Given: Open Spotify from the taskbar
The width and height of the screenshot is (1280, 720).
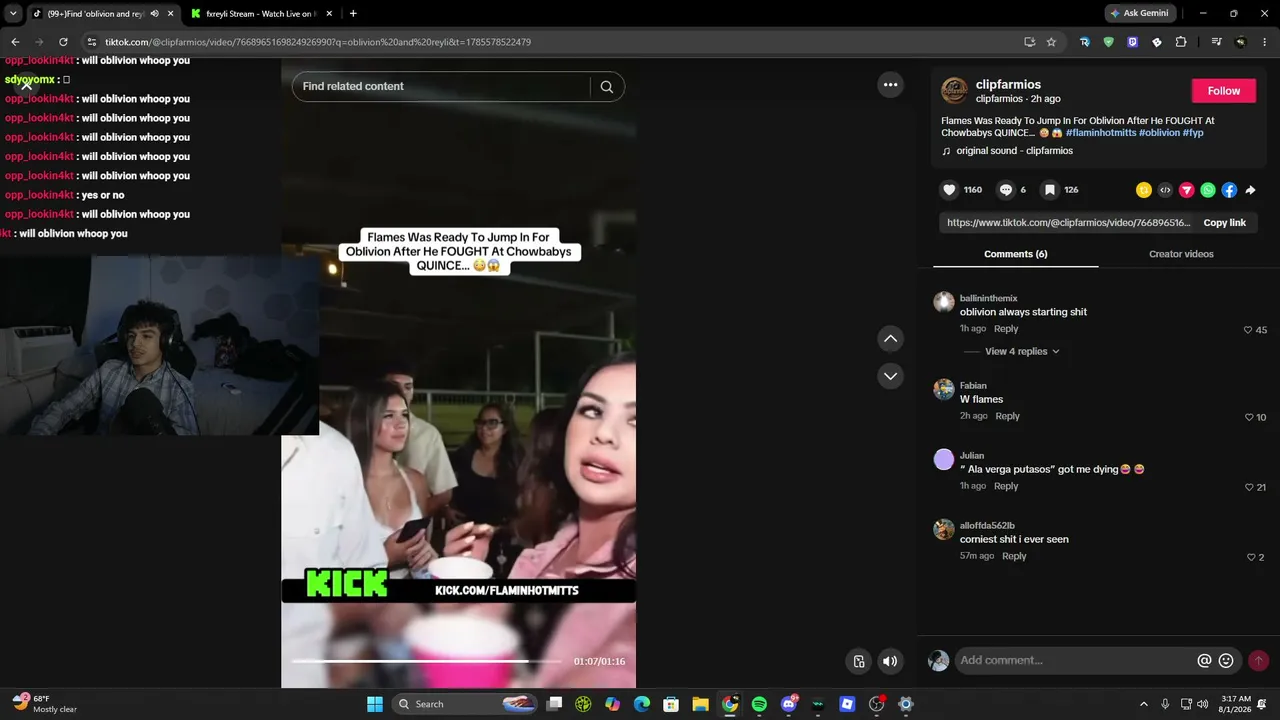Looking at the screenshot, I should point(759,704).
